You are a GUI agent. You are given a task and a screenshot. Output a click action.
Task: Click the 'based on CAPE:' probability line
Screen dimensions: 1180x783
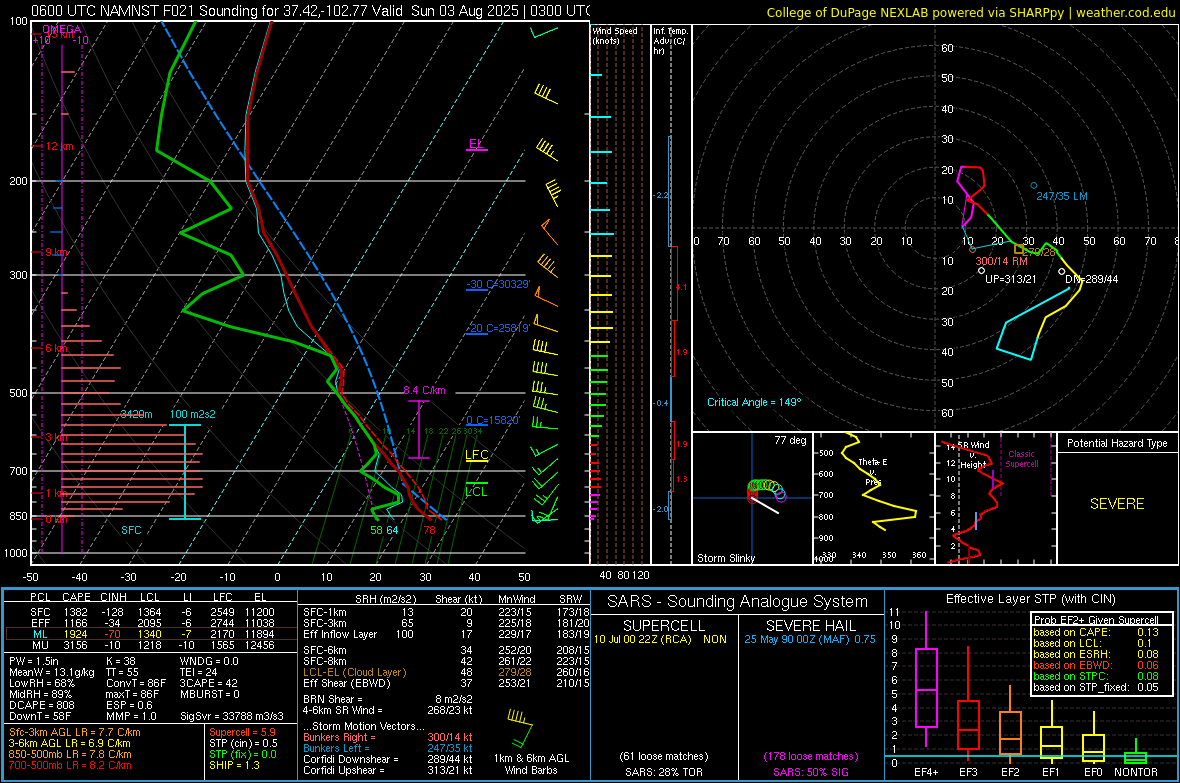pos(1095,632)
